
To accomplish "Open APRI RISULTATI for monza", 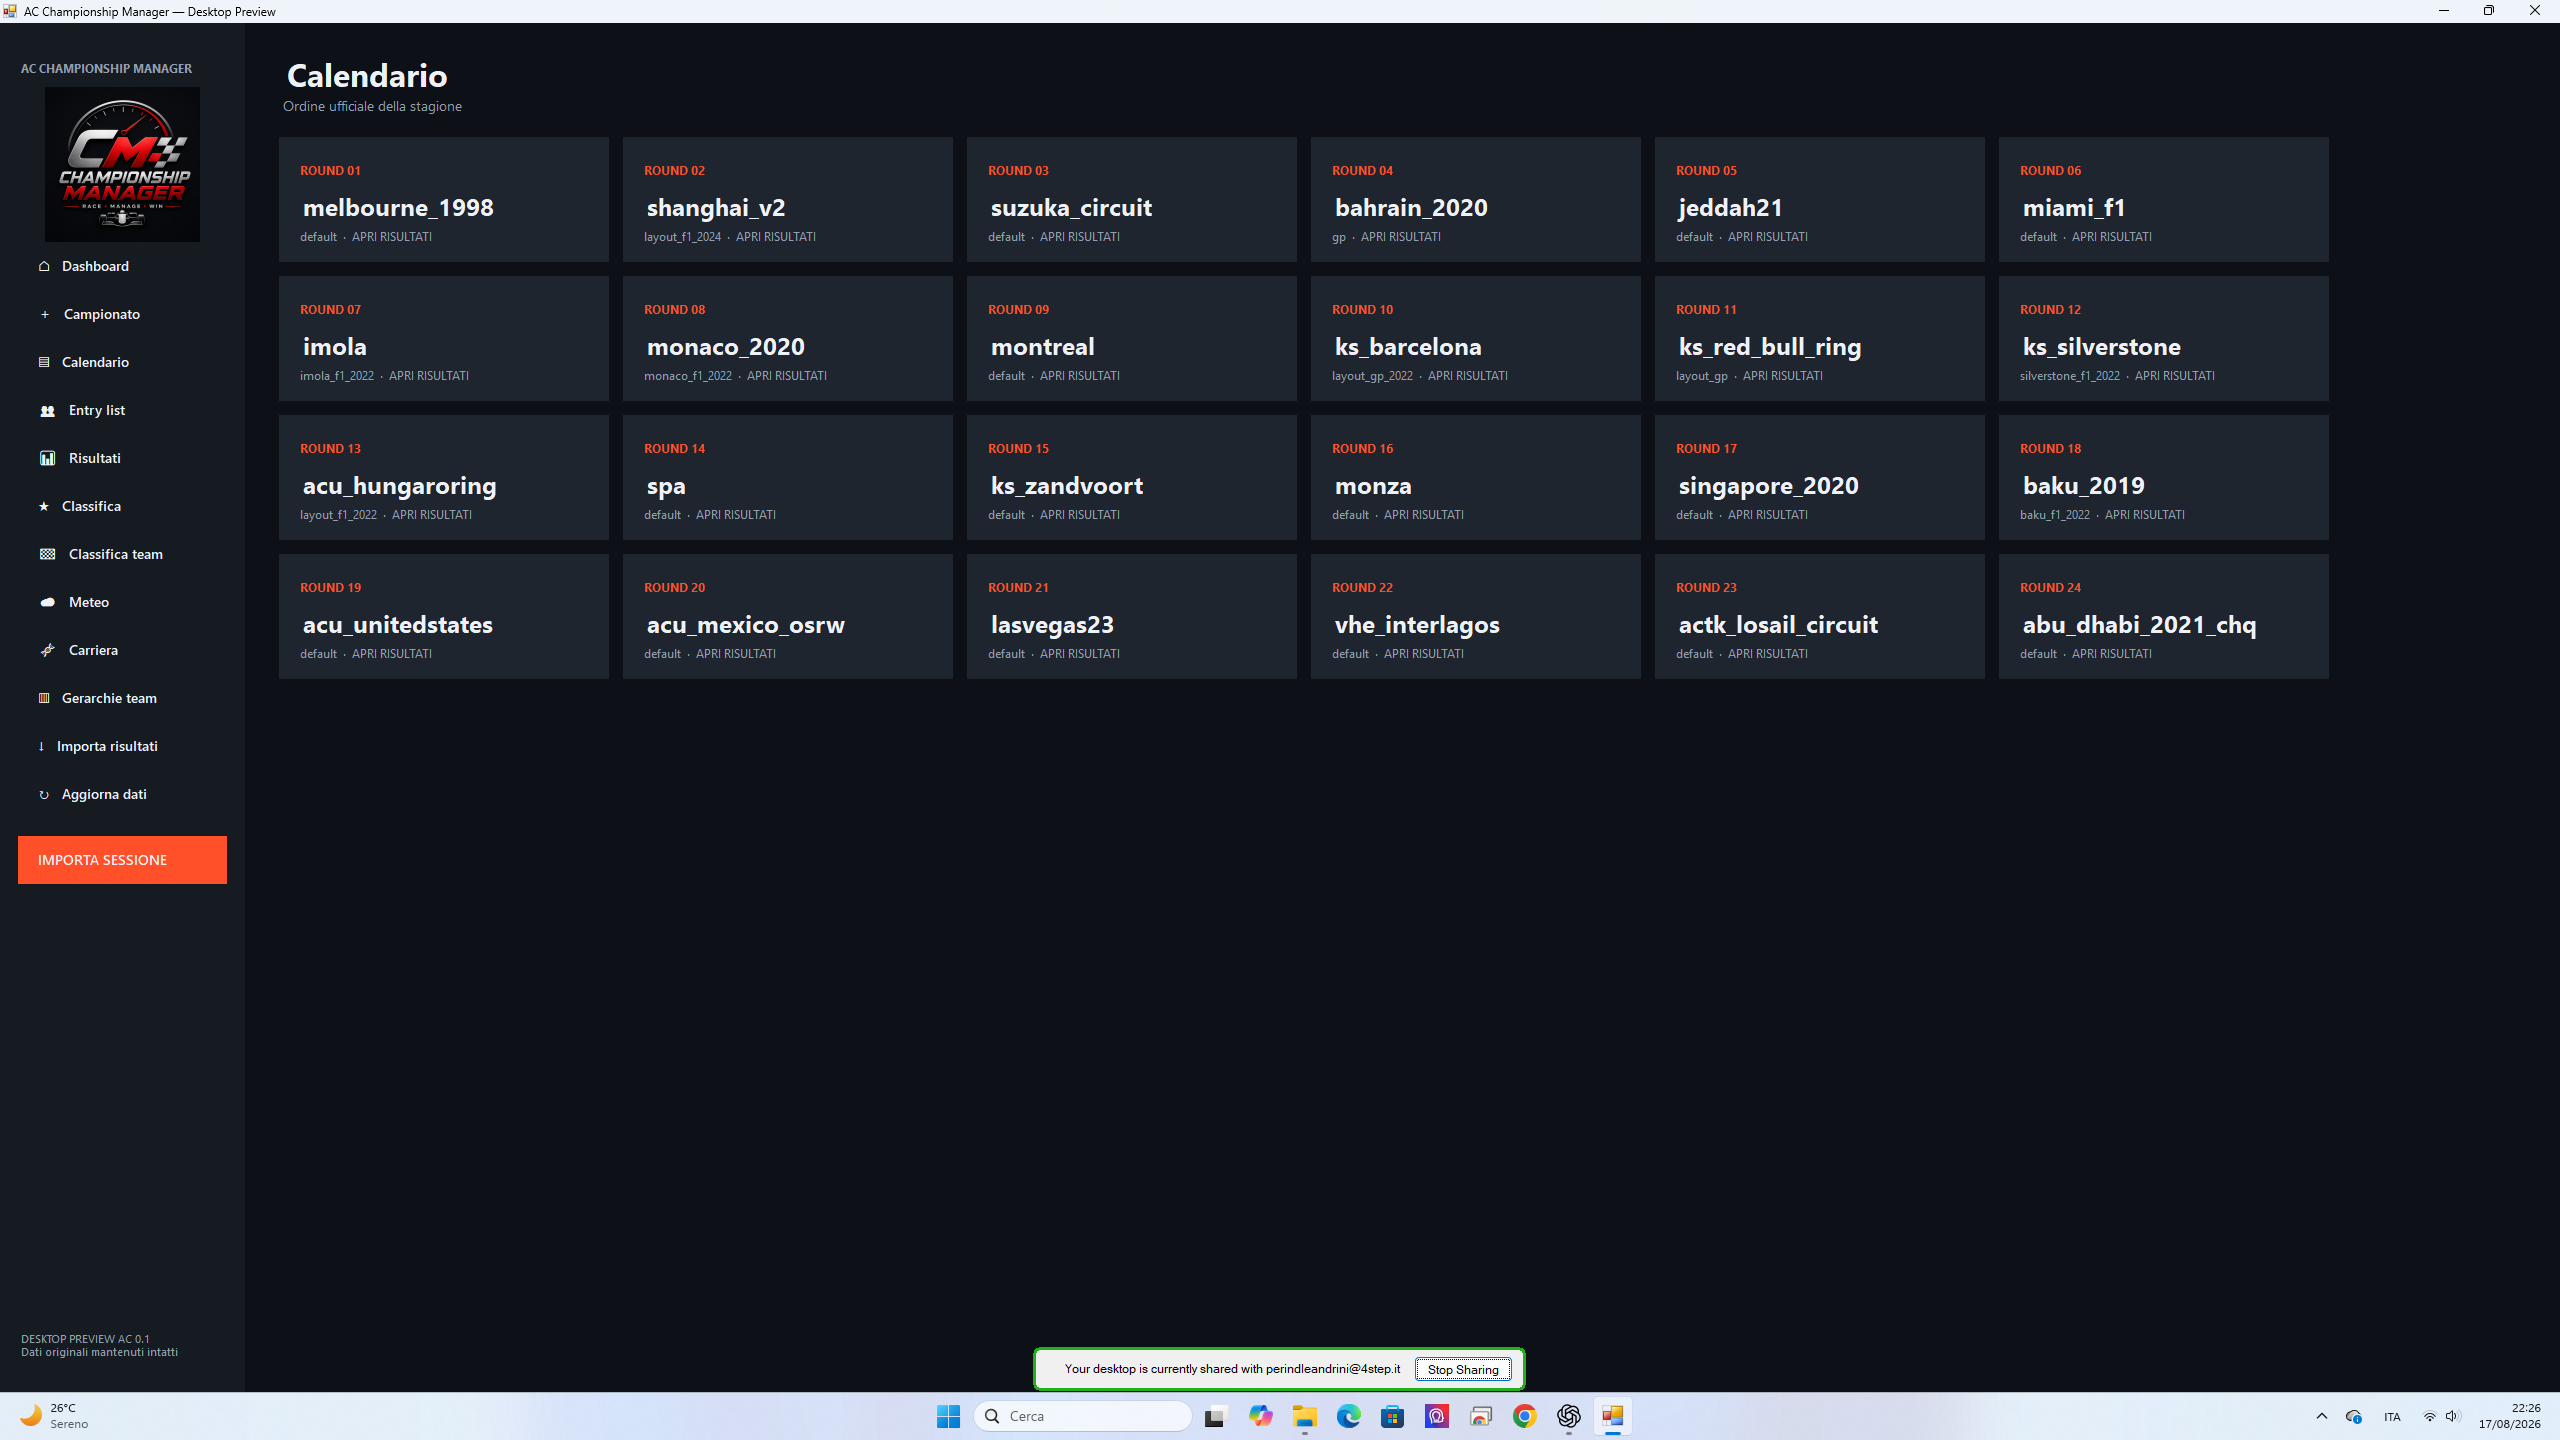I will (x=1424, y=515).
